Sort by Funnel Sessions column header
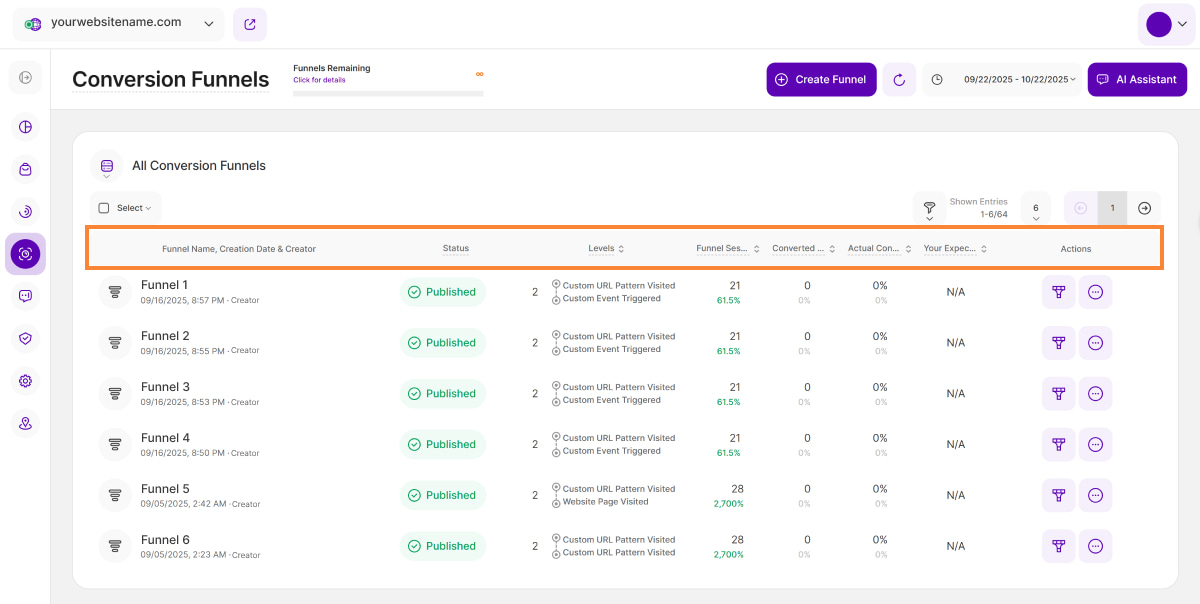The height and width of the screenshot is (604, 1200). point(727,249)
